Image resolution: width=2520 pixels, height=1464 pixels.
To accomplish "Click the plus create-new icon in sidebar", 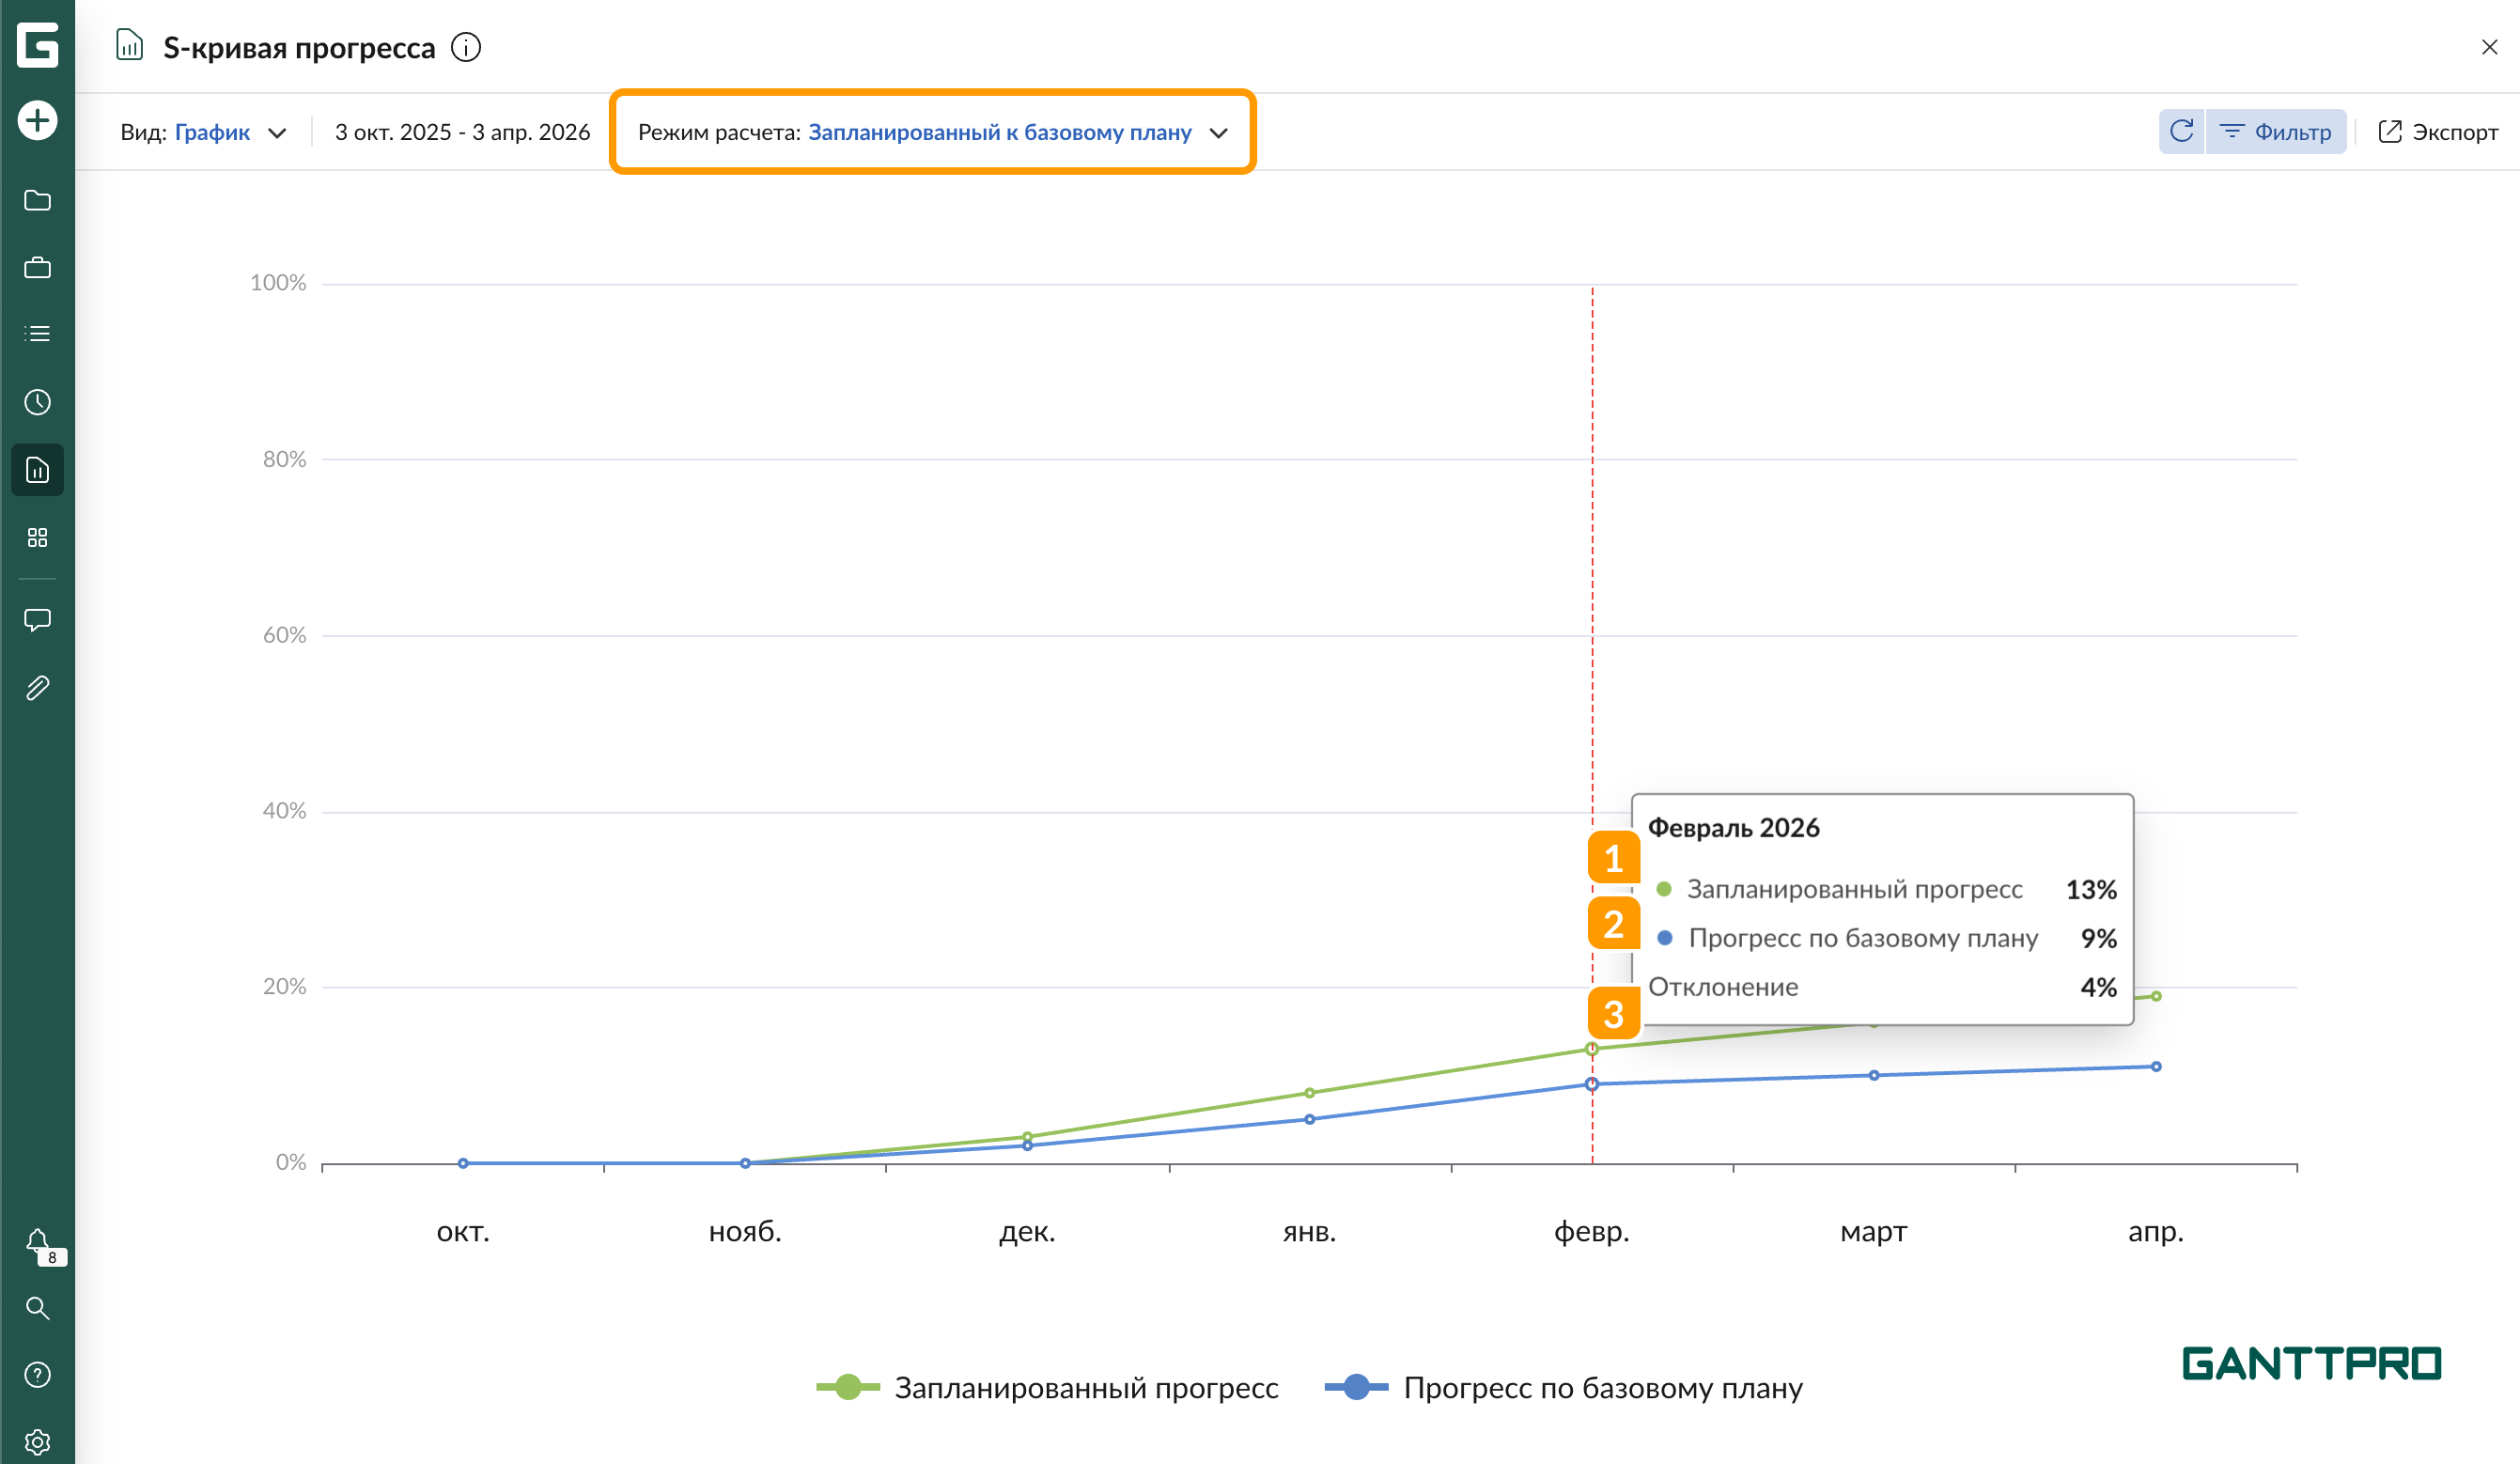I will pos(37,121).
